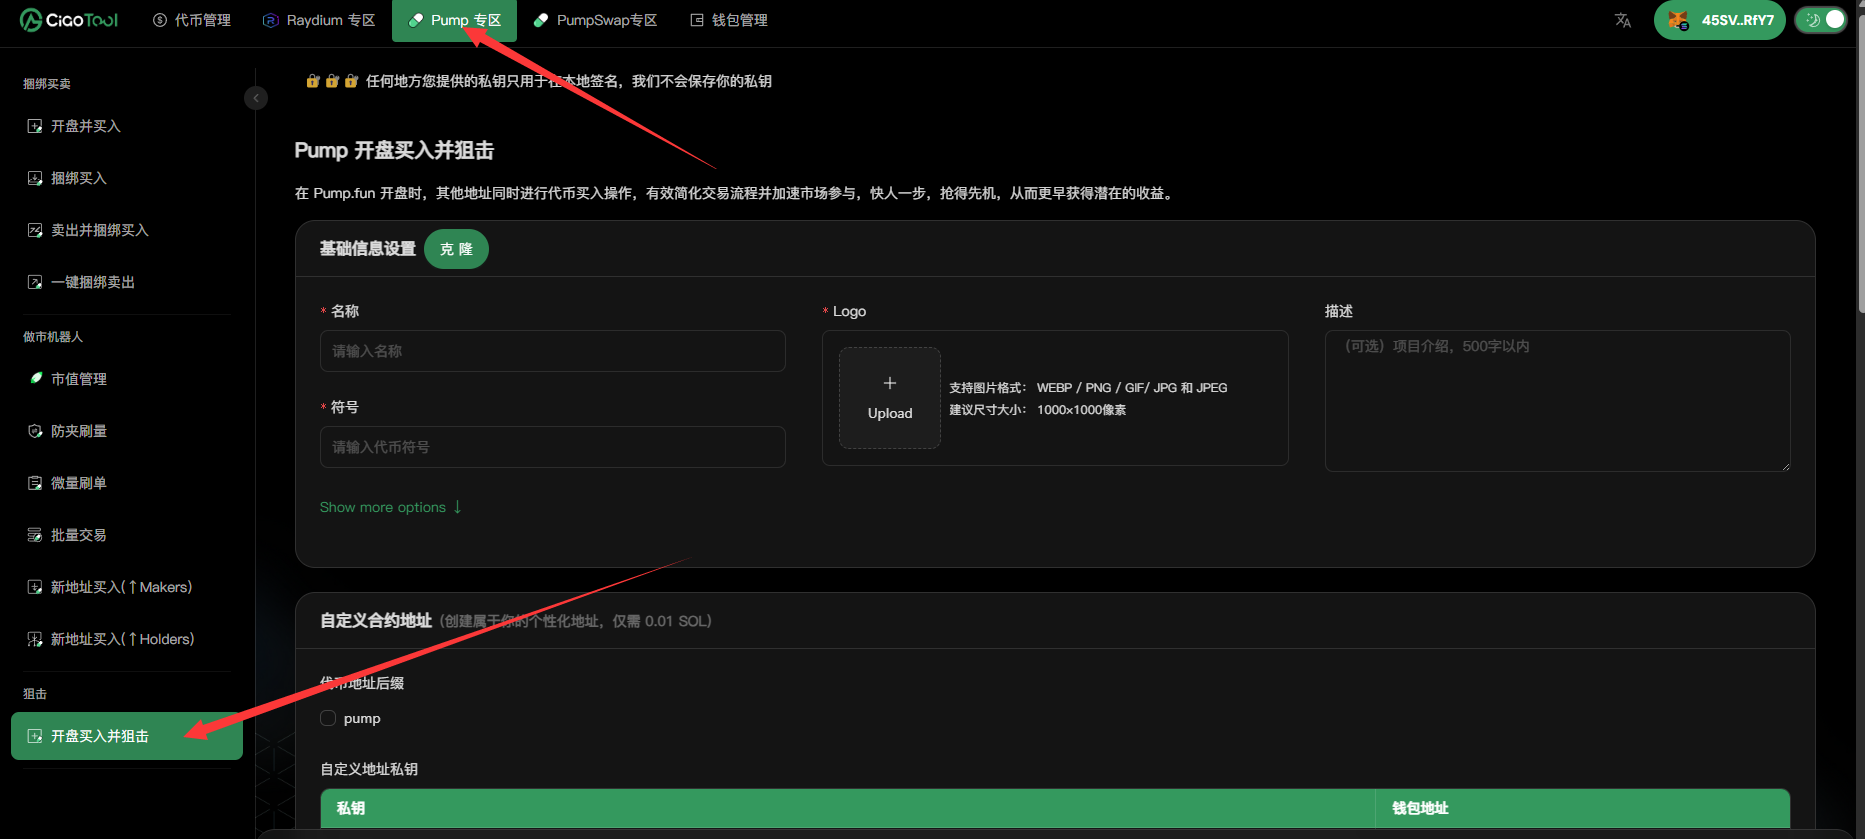The height and width of the screenshot is (839, 1865).
Task: Open 新地址买入(↑Makers) in the sidebar
Action: 127,587
